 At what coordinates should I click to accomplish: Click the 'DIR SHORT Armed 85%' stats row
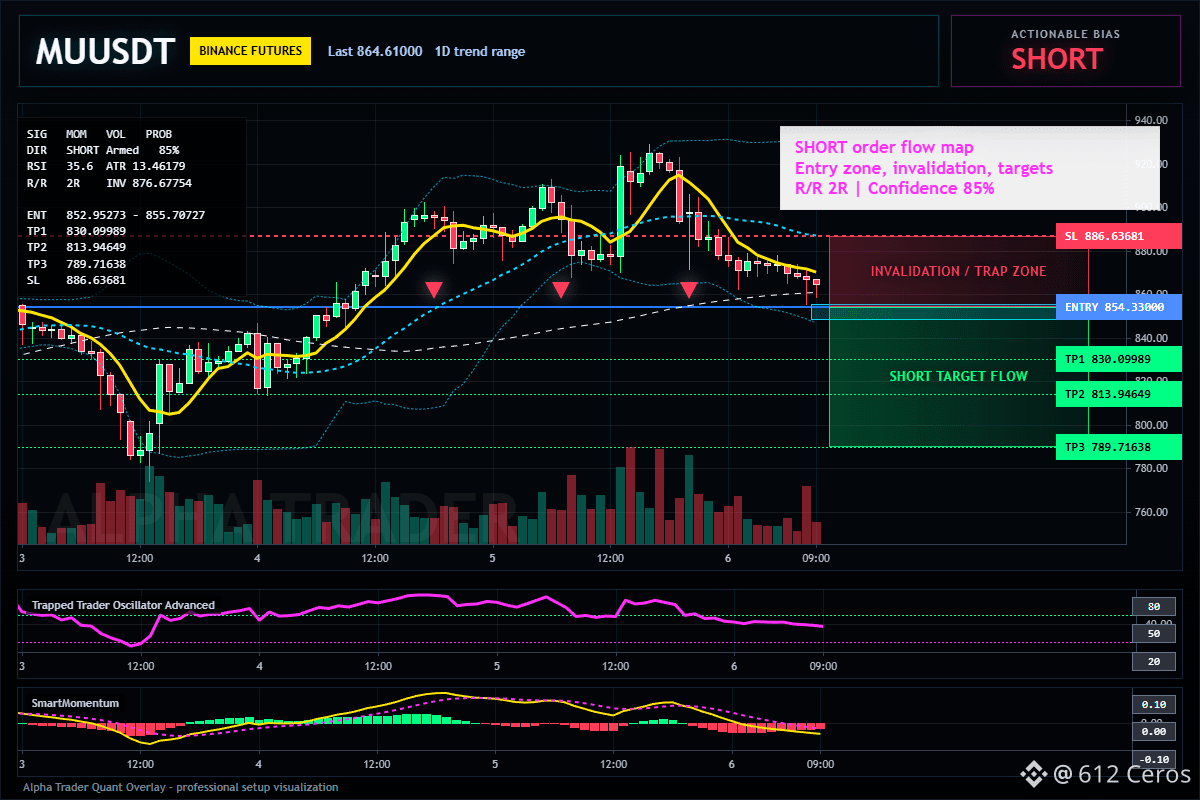[x=103, y=149]
